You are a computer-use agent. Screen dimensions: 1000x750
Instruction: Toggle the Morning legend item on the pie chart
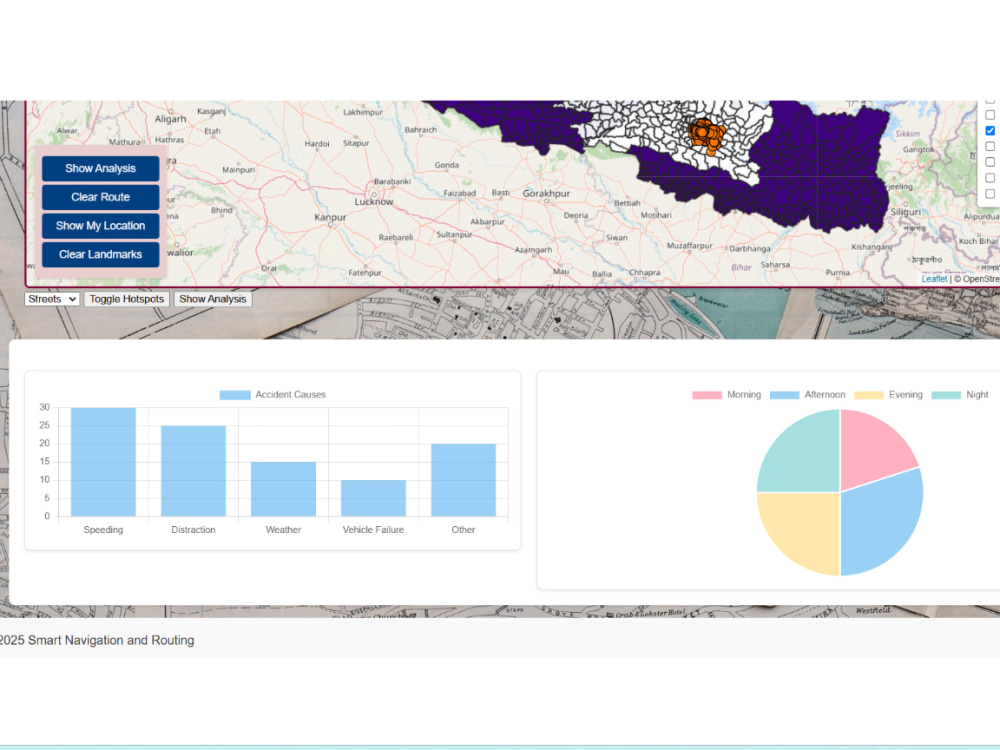click(x=726, y=395)
